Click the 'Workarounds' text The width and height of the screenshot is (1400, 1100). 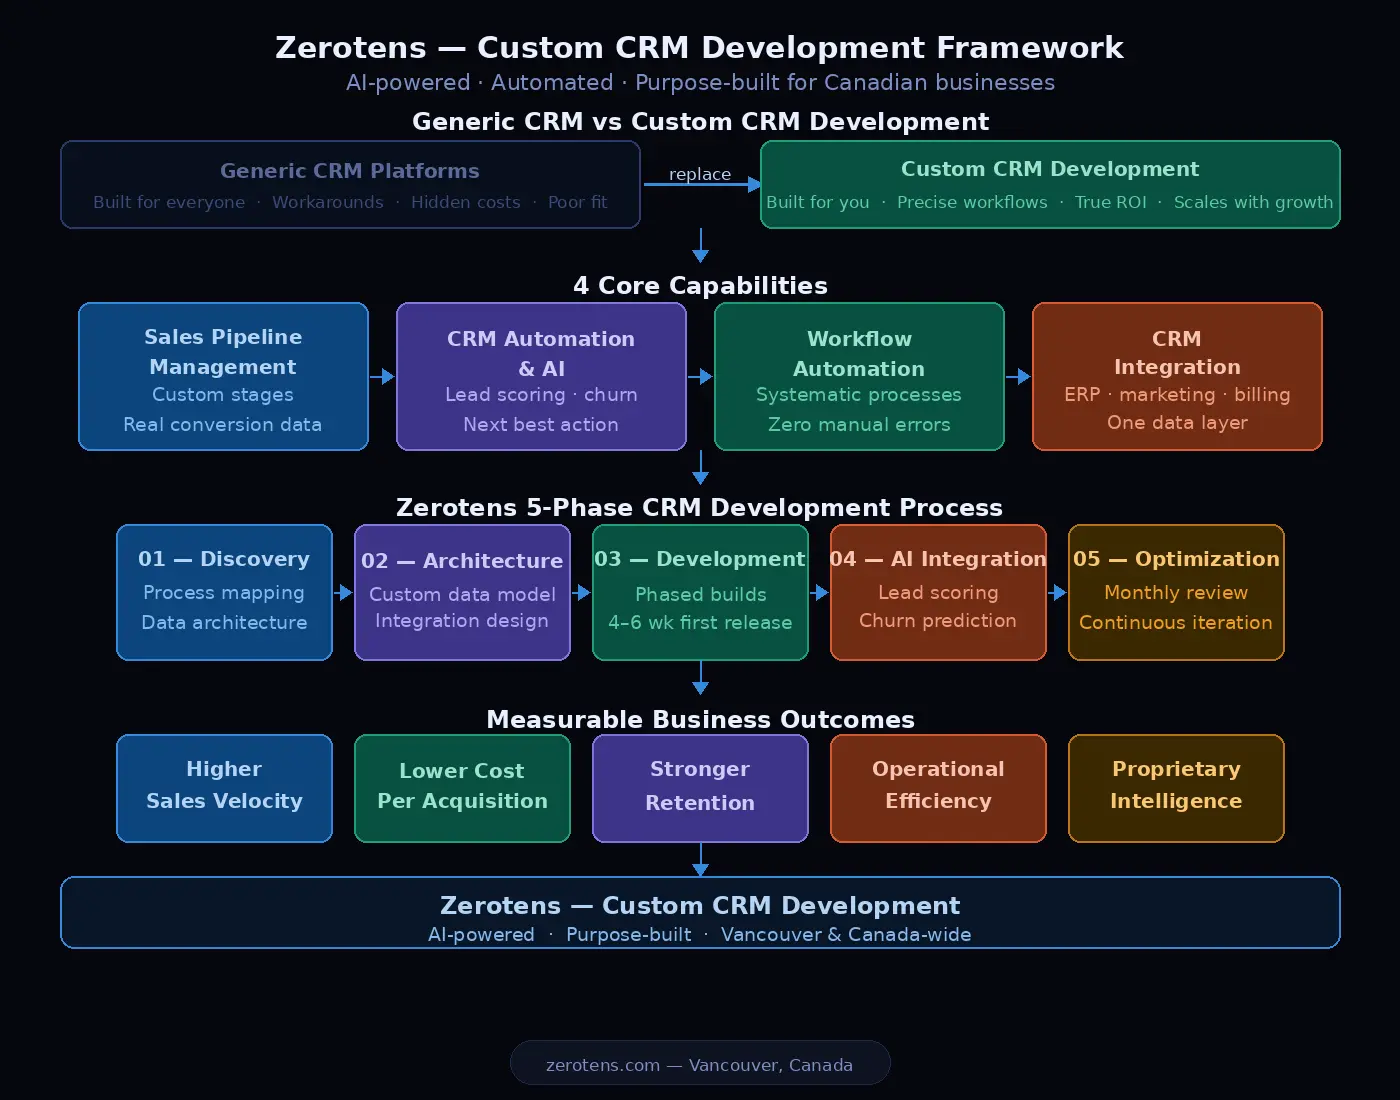tap(328, 202)
